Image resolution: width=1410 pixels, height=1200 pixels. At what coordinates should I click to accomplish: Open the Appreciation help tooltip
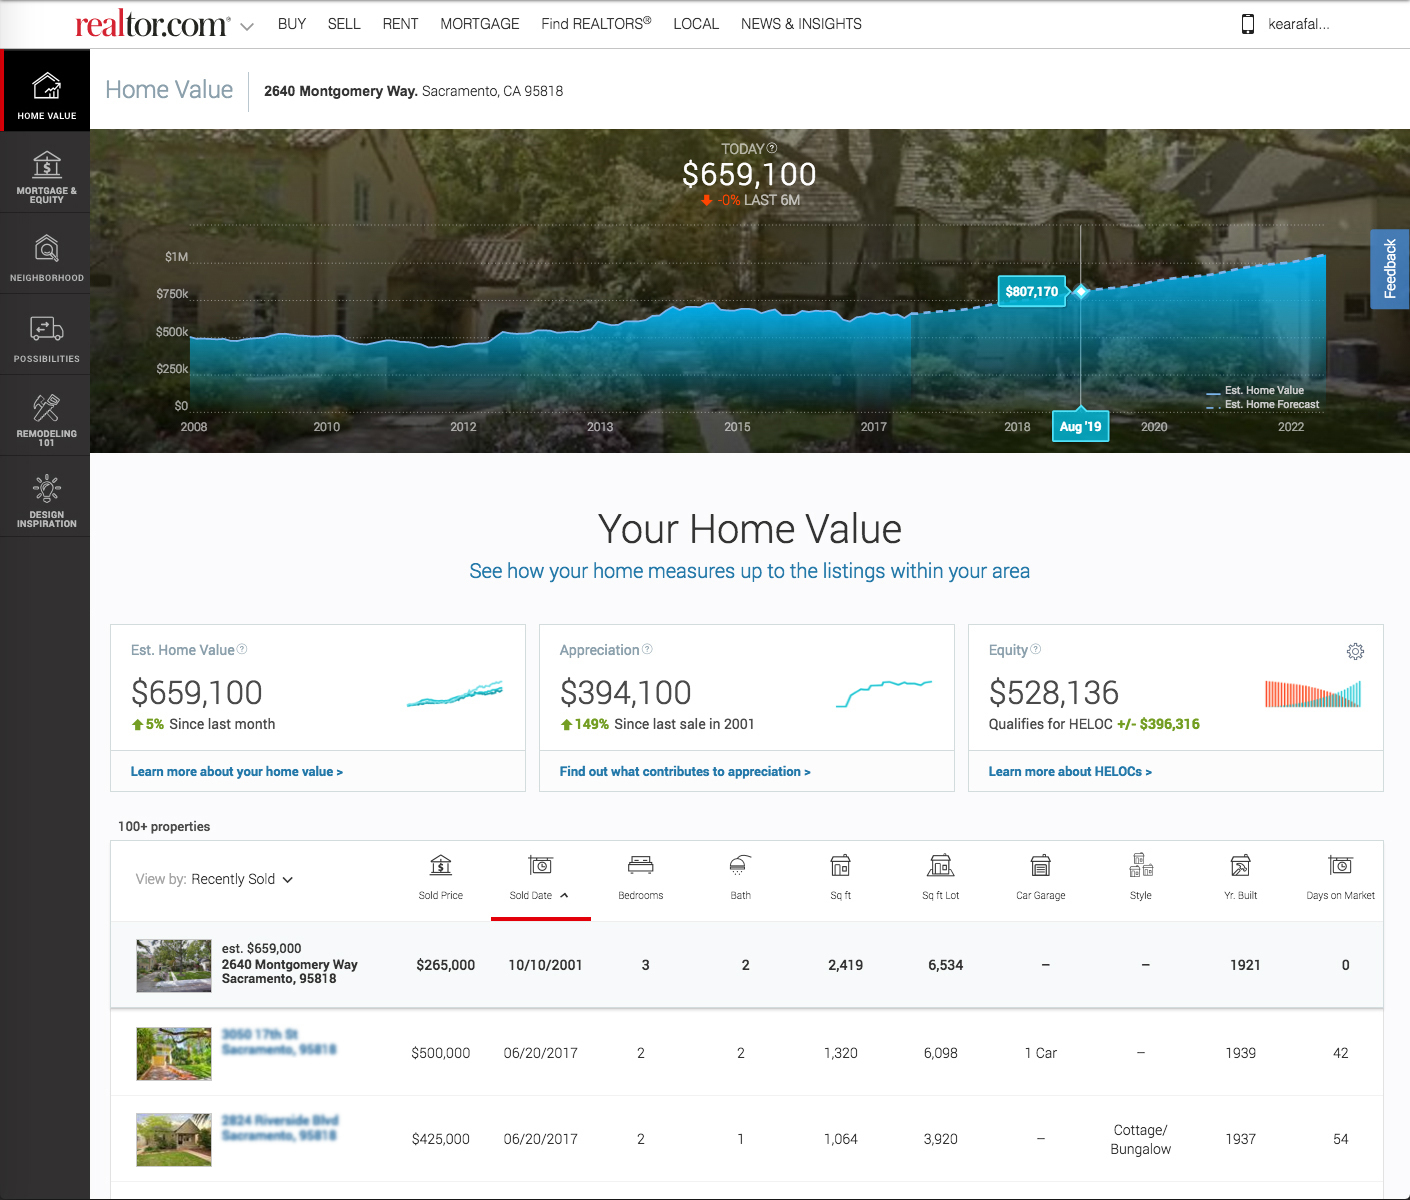pyautogui.click(x=646, y=649)
